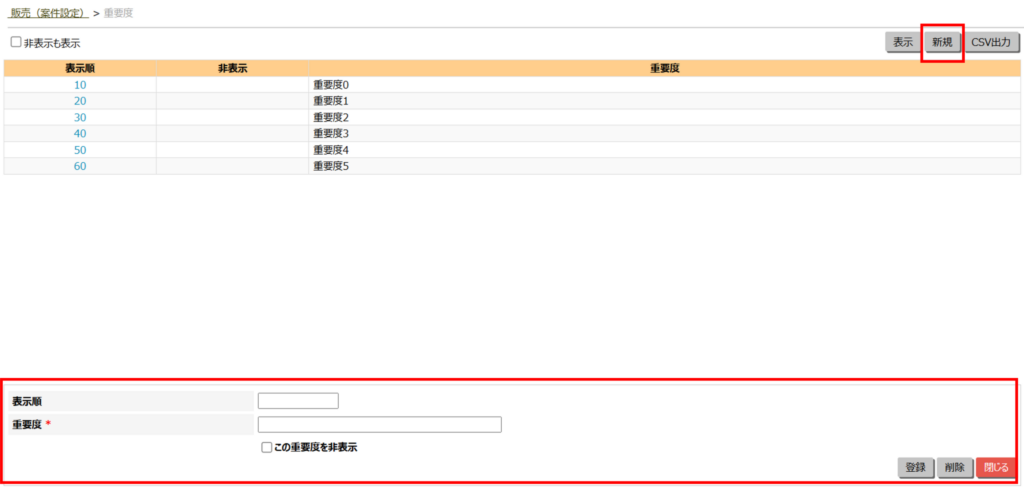The width and height of the screenshot is (1024, 489).
Task: Open display order 40 row link
Action: point(80,133)
